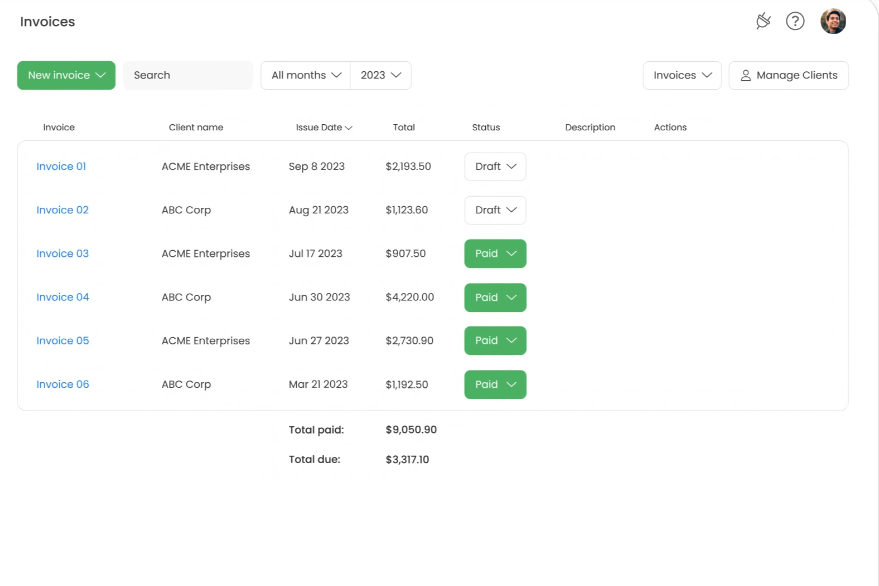
Task: Click the New invoice button
Action: pos(60,75)
